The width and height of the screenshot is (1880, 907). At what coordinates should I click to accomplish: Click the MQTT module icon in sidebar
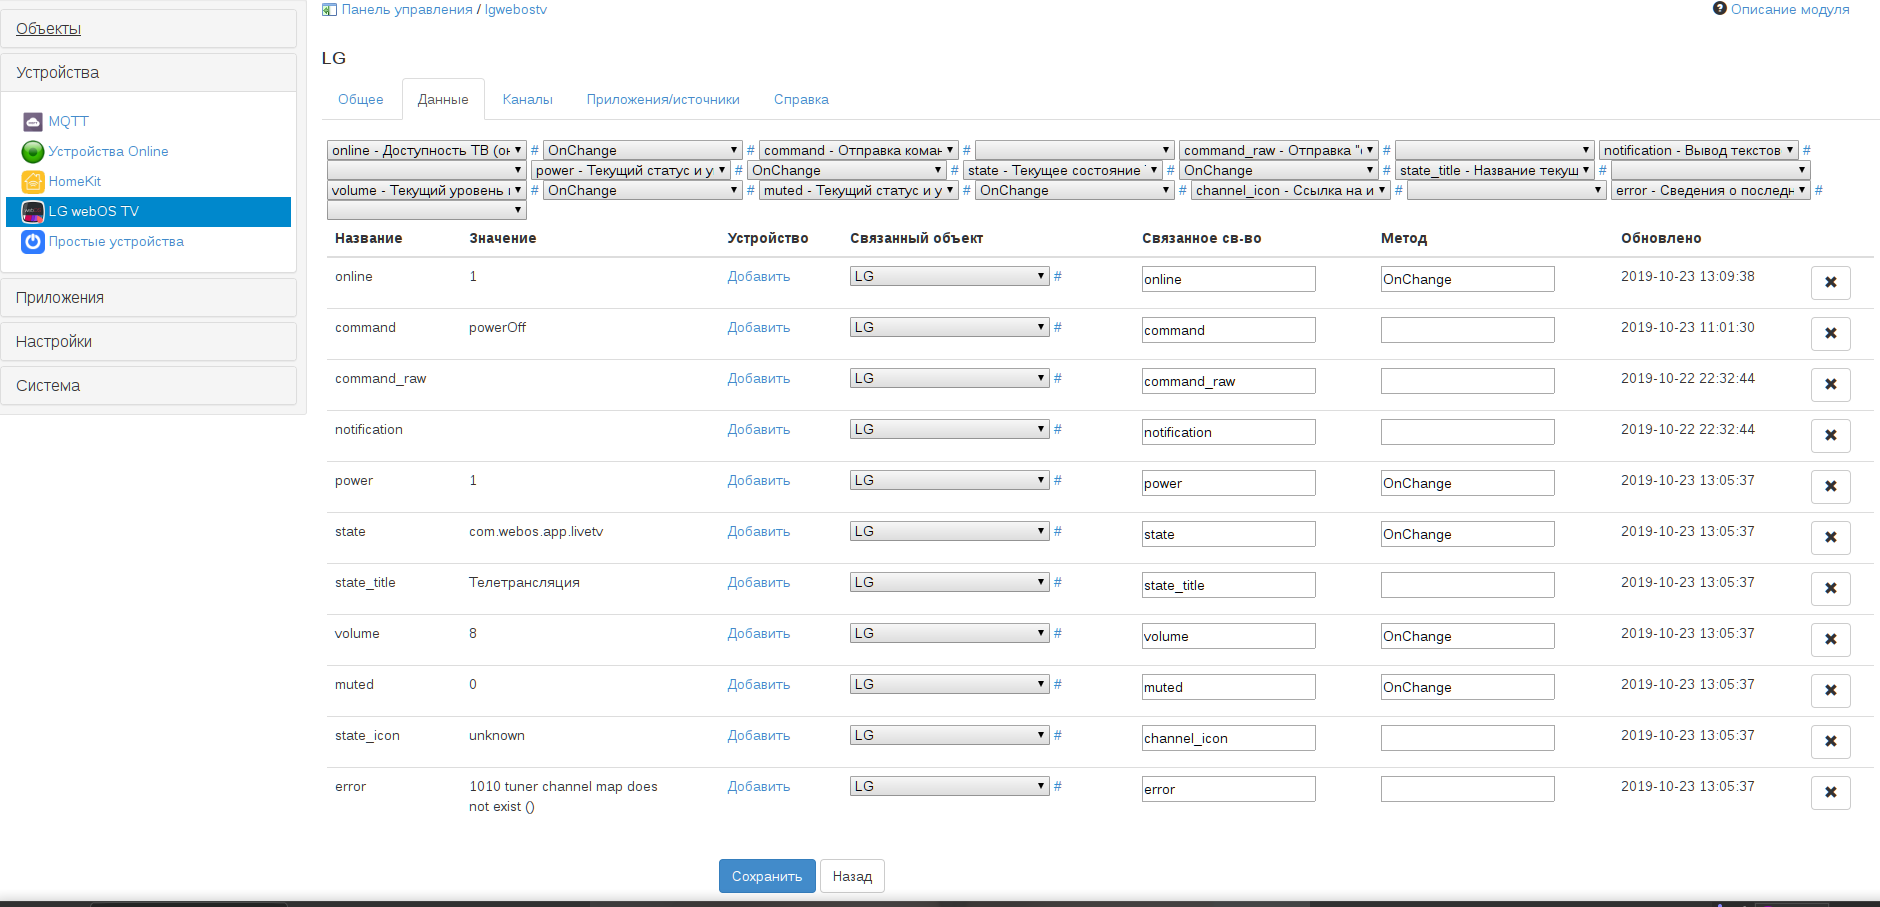[32, 122]
